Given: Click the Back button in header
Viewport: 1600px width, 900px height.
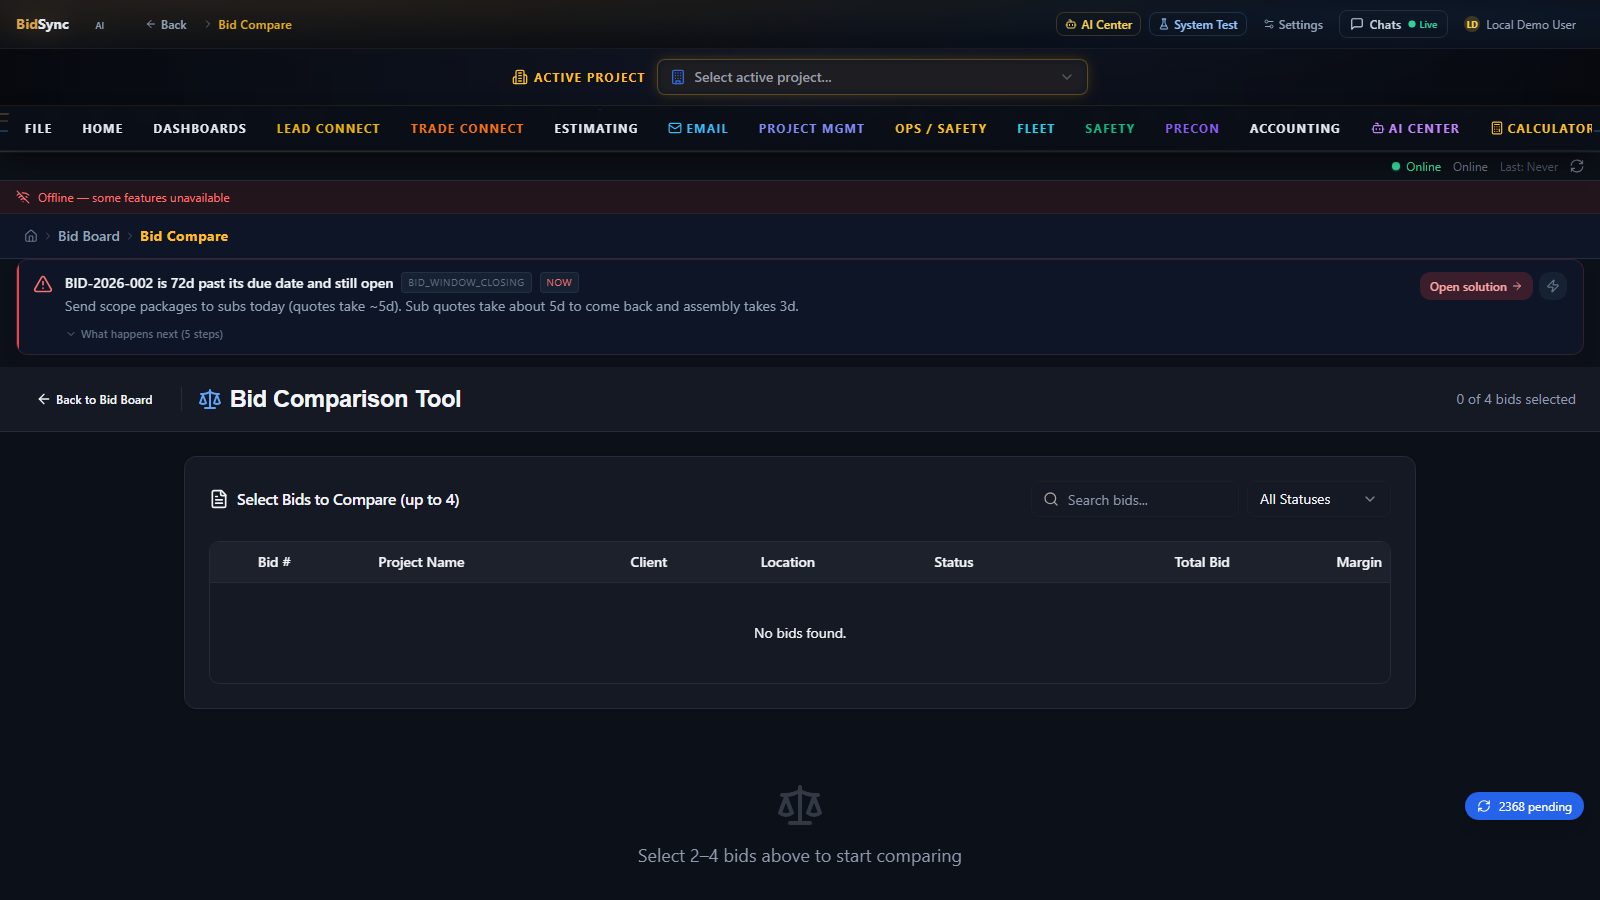Looking at the screenshot, I should [166, 24].
